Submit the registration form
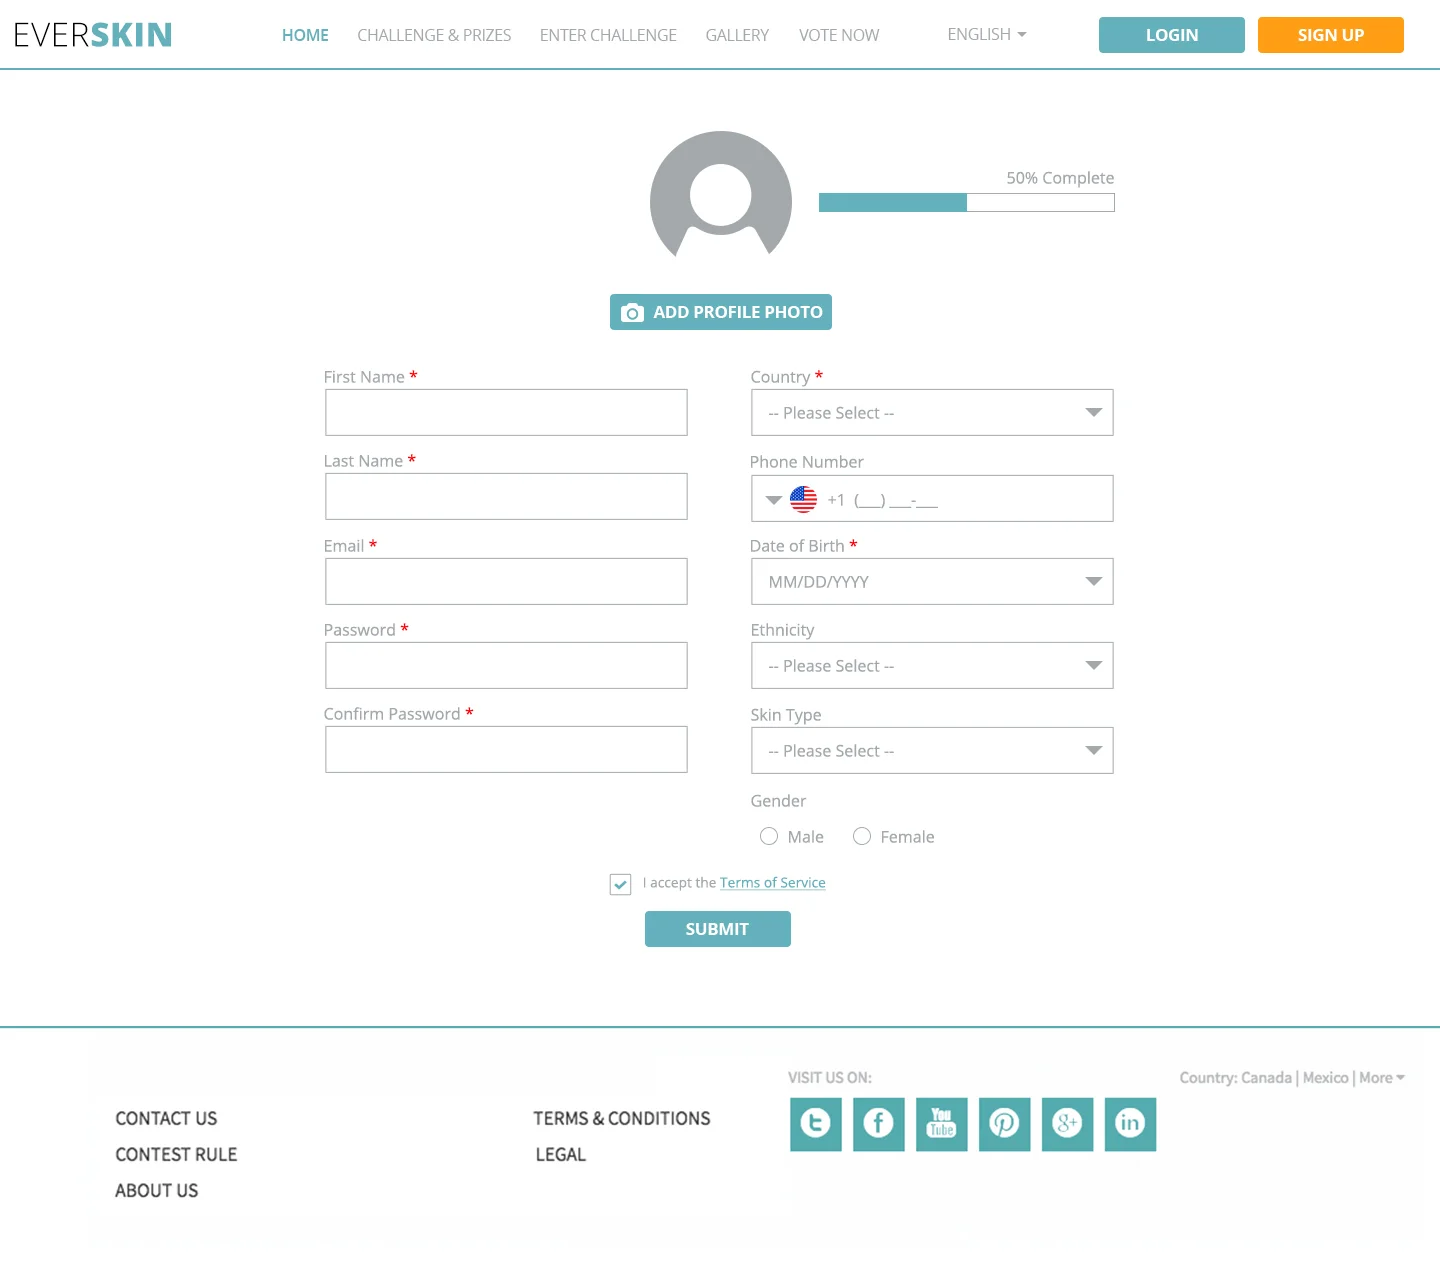The width and height of the screenshot is (1440, 1271). pos(718,929)
